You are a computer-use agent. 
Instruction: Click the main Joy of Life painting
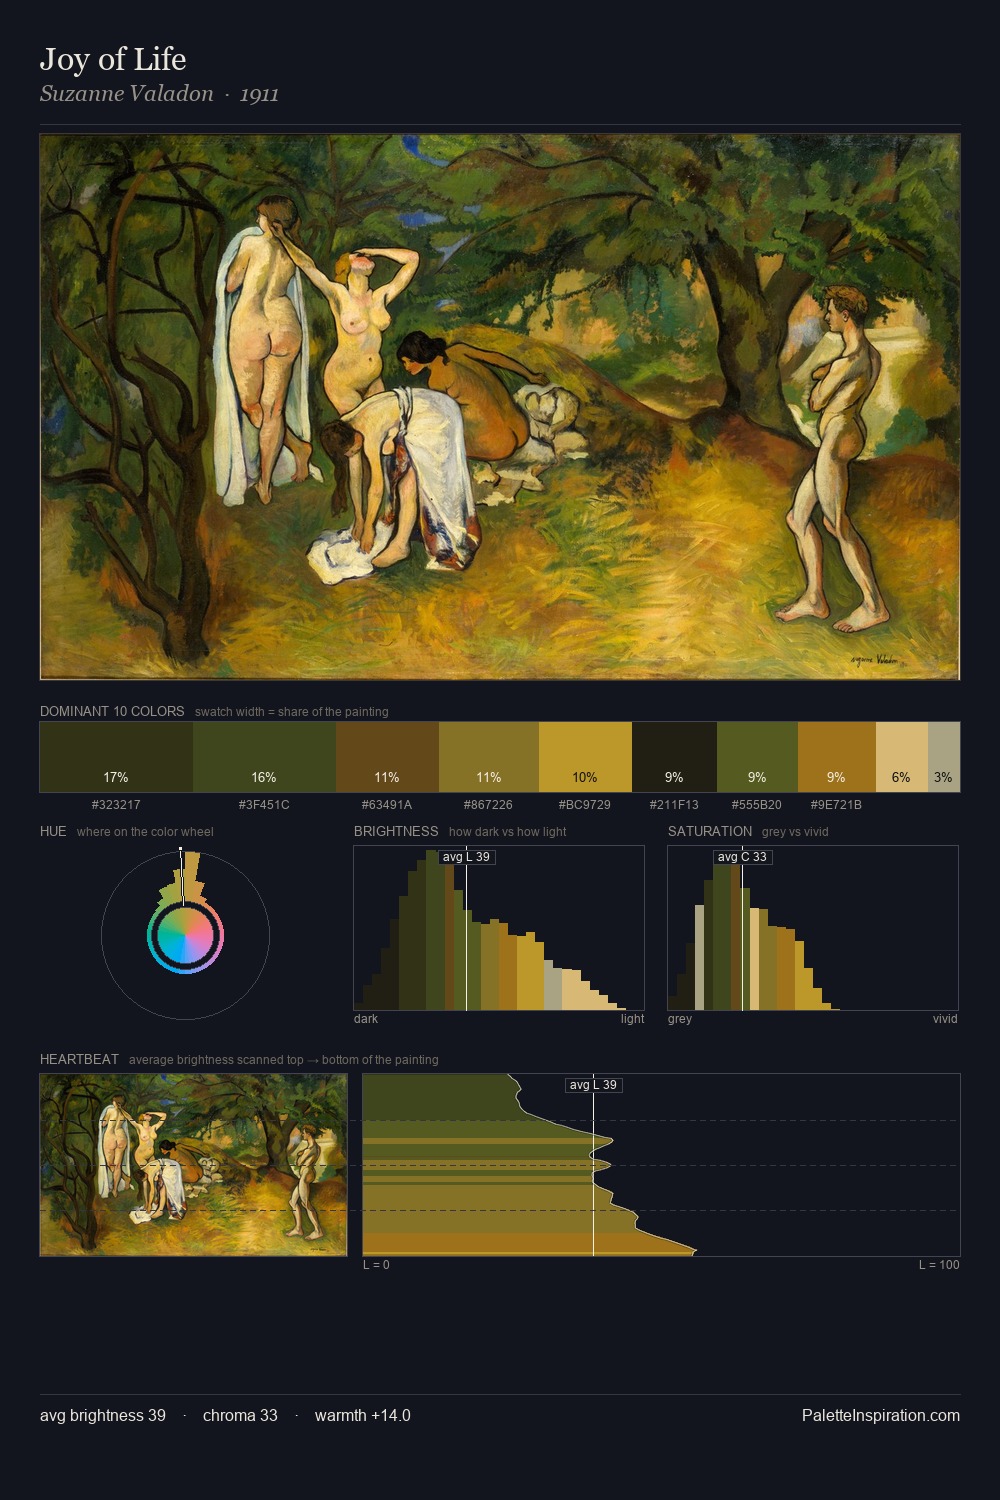coord(500,407)
